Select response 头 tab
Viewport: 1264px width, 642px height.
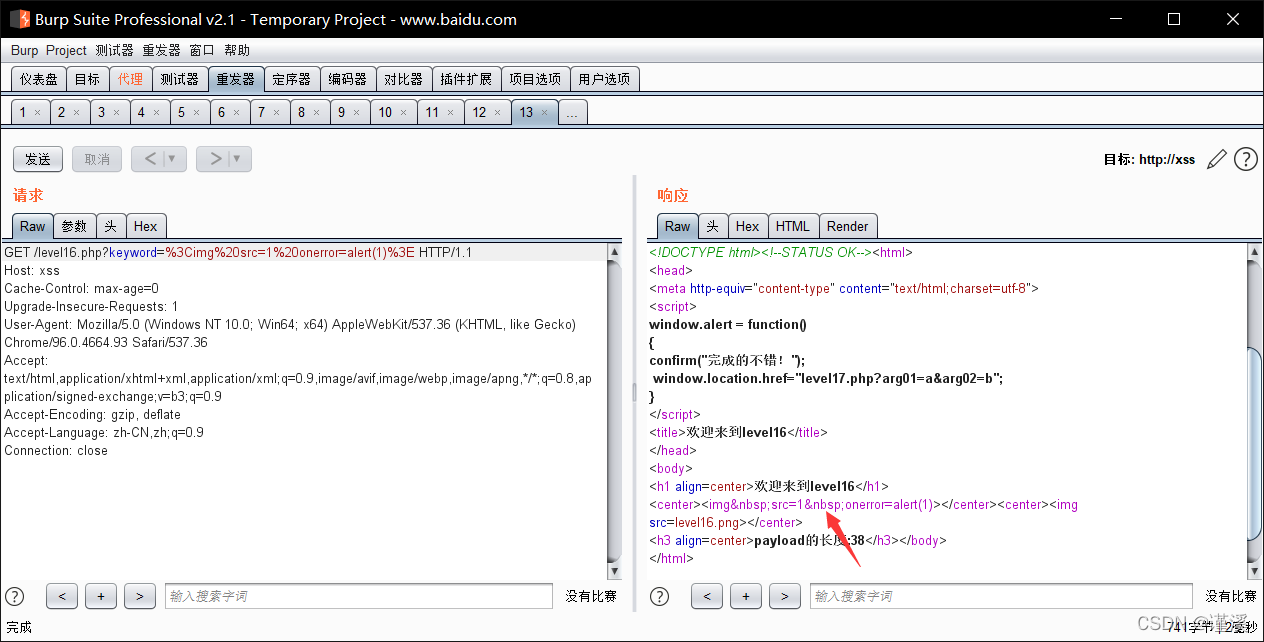click(x=712, y=226)
